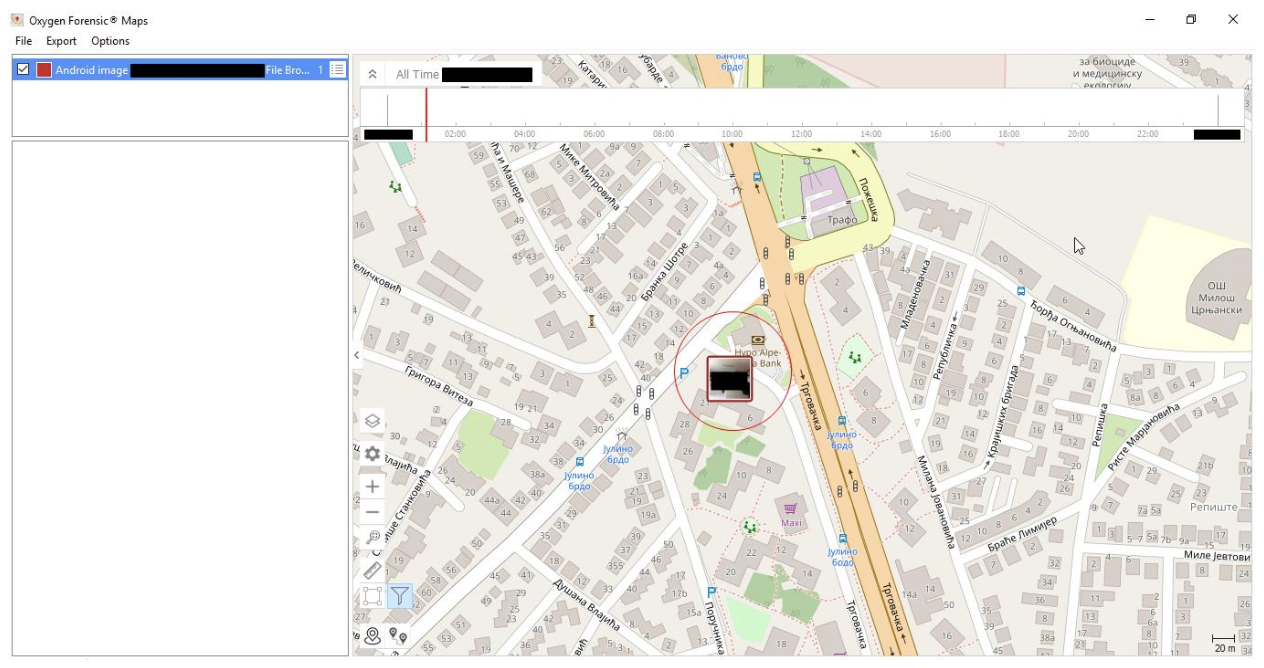Click the 12:00 timeline tick label

tap(801, 134)
